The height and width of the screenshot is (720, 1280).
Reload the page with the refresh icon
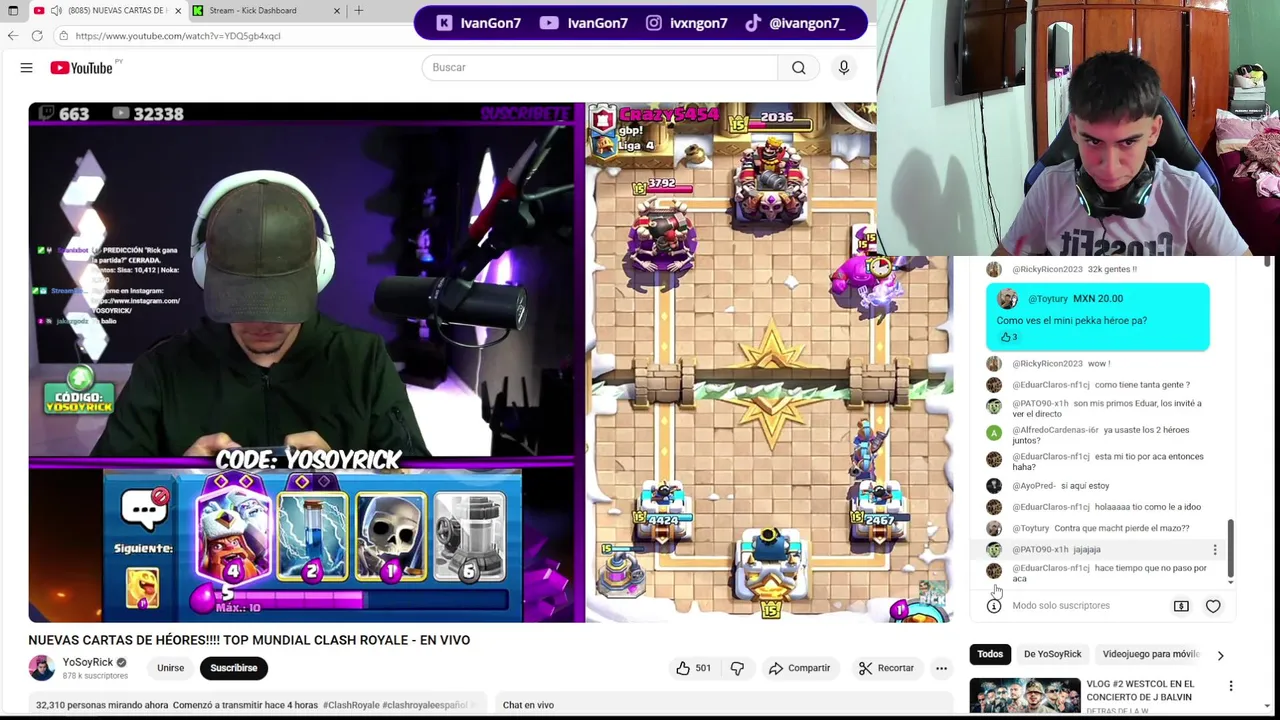coord(37,35)
